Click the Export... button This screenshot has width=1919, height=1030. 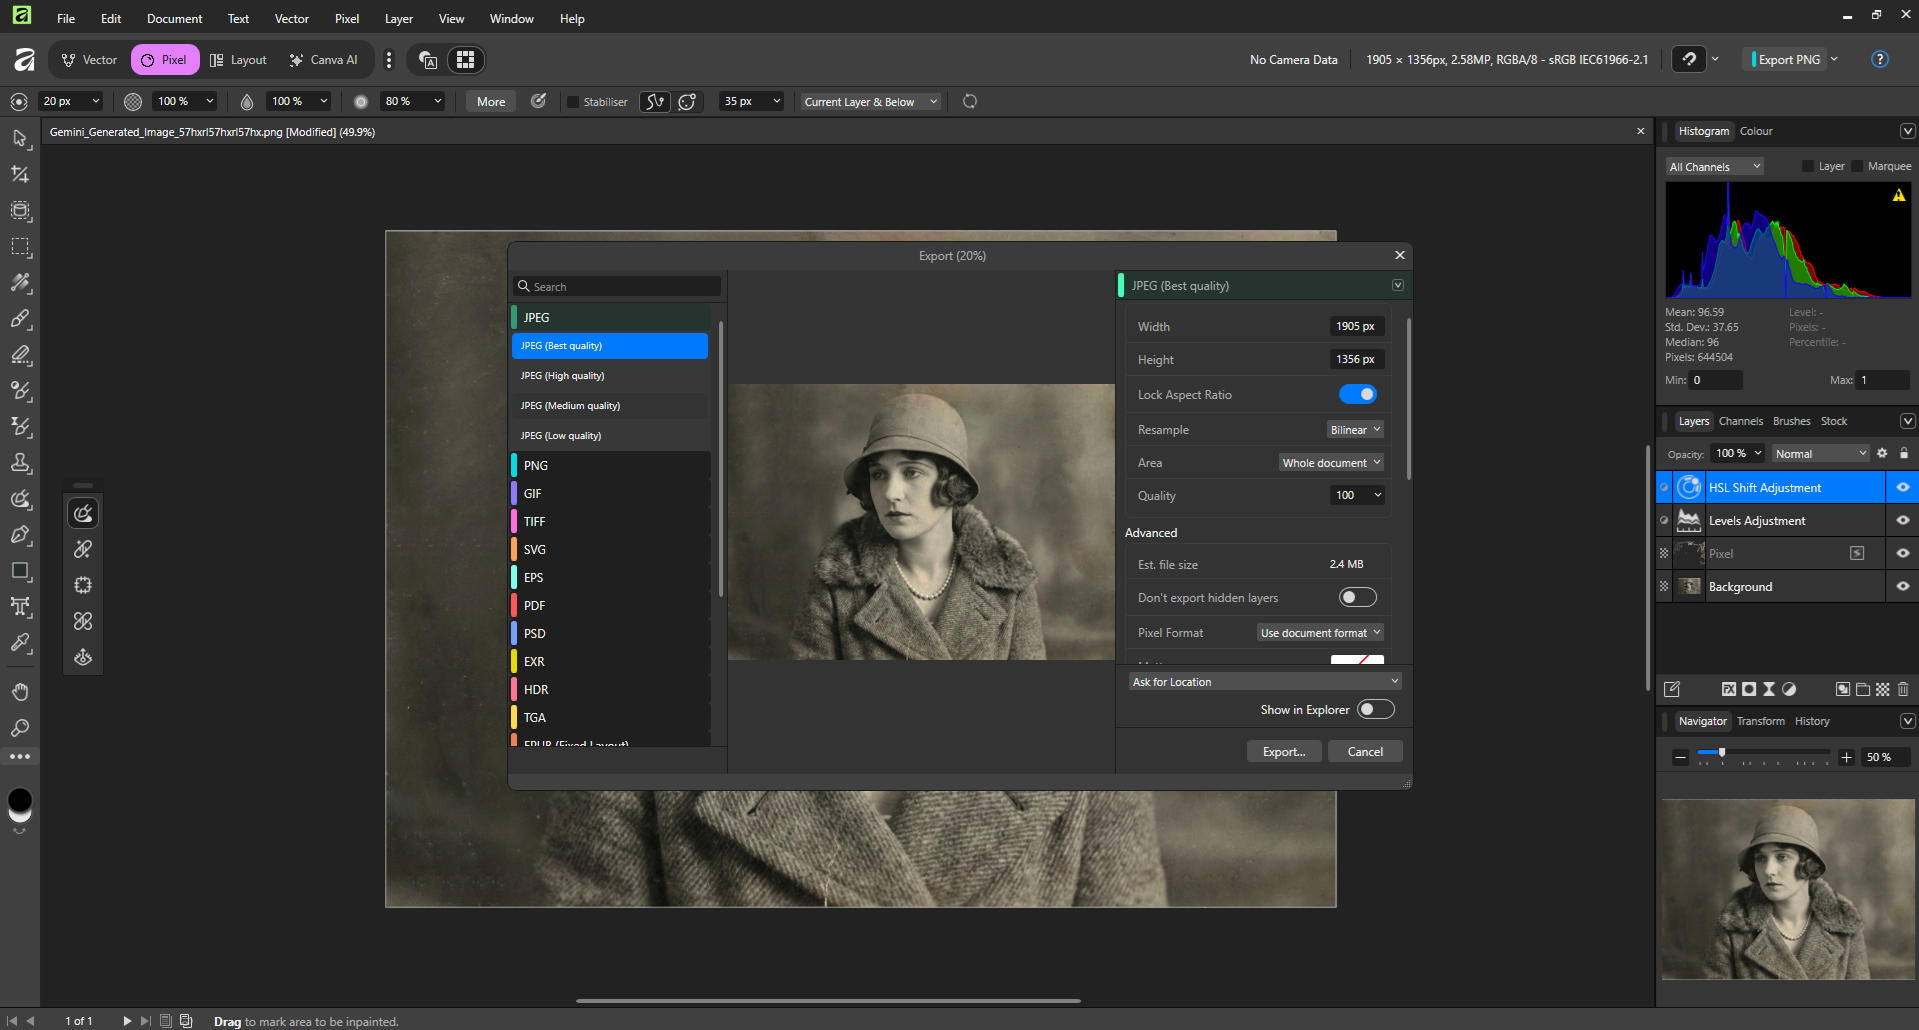click(x=1284, y=751)
